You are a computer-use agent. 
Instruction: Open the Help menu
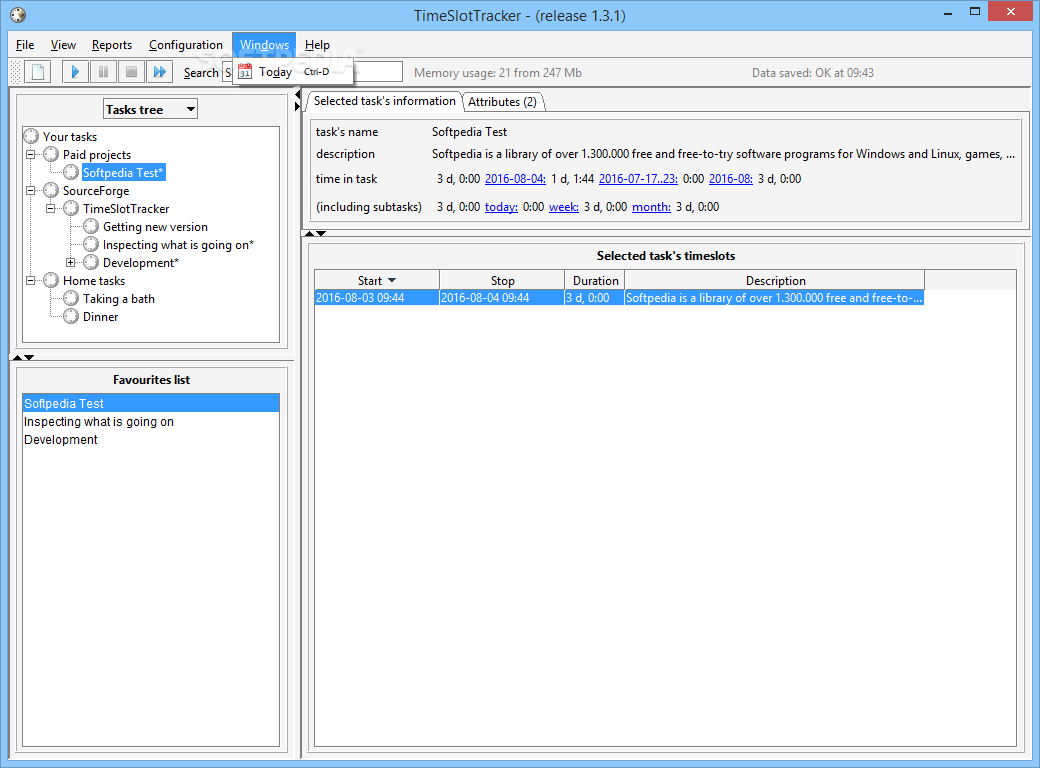(x=317, y=44)
